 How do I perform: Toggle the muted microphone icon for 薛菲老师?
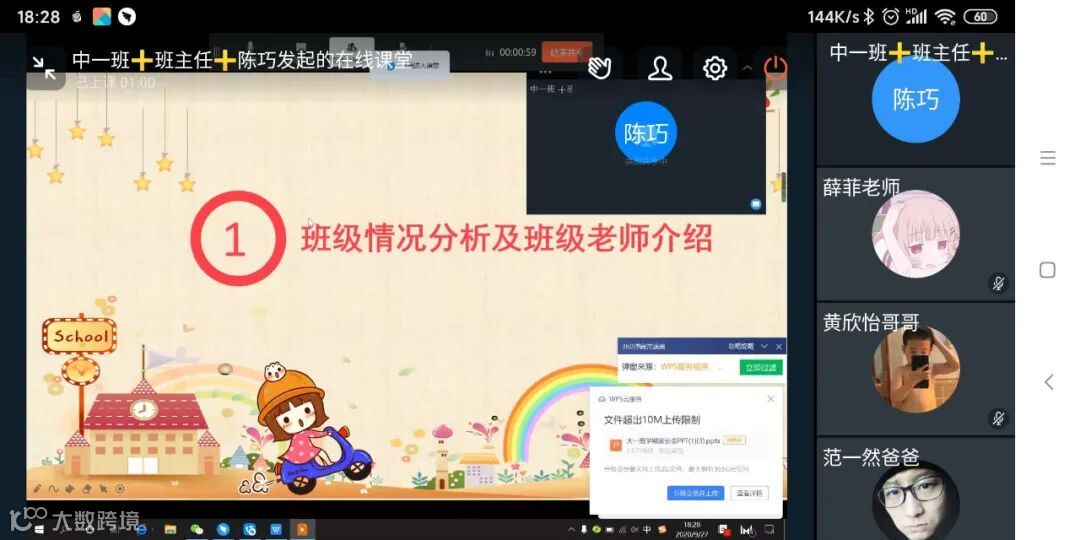pos(997,283)
